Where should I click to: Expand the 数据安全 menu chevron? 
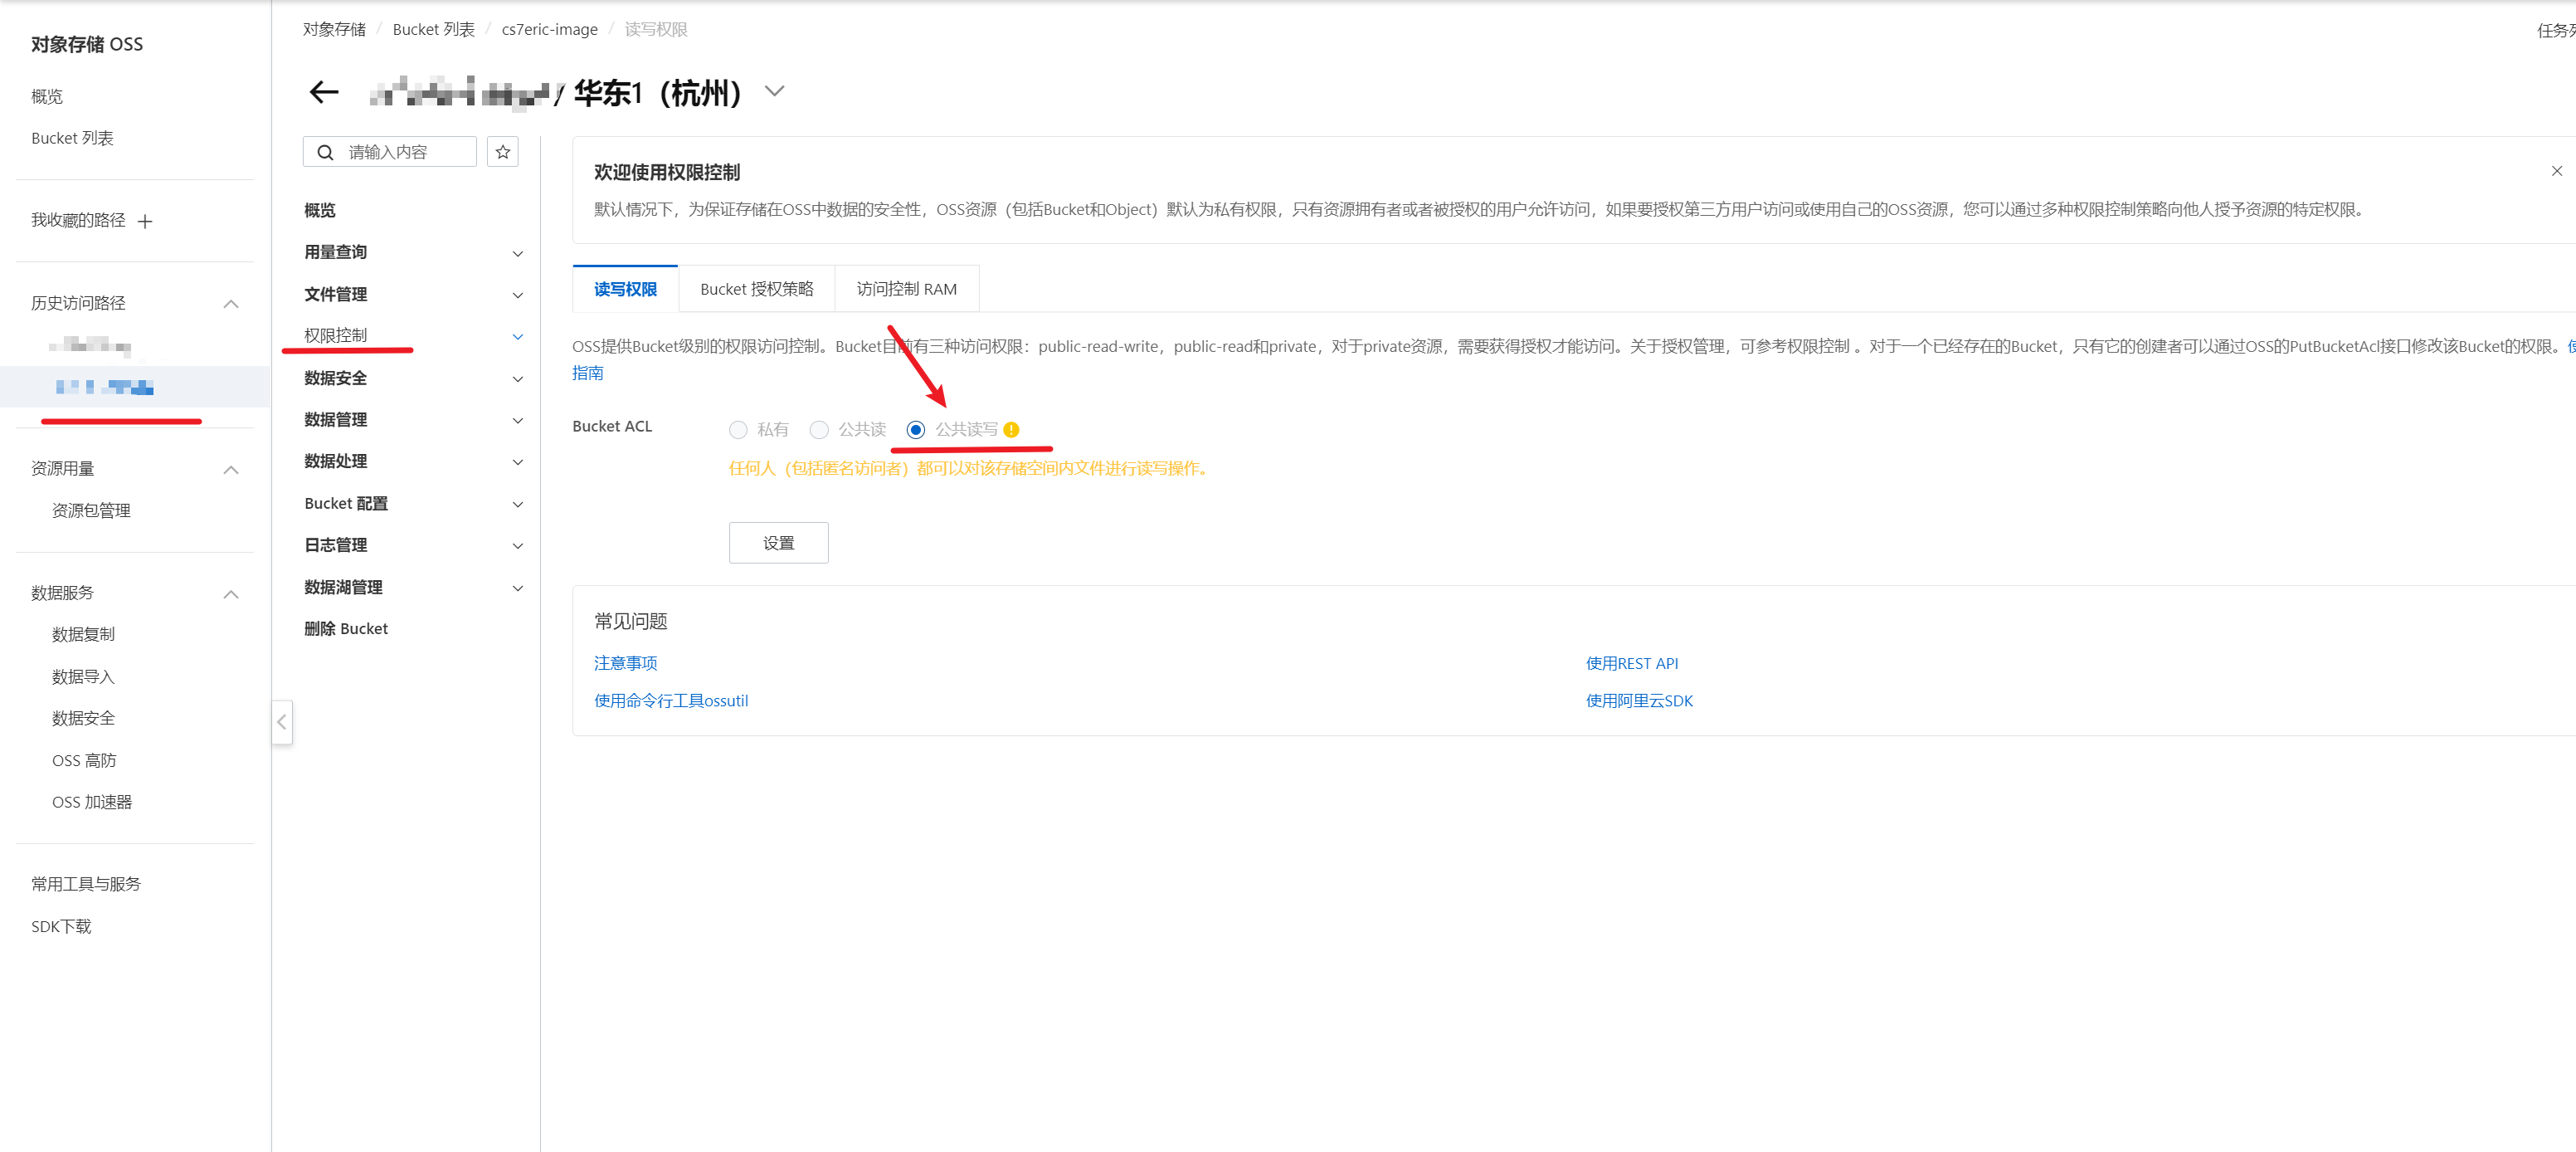pyautogui.click(x=517, y=379)
